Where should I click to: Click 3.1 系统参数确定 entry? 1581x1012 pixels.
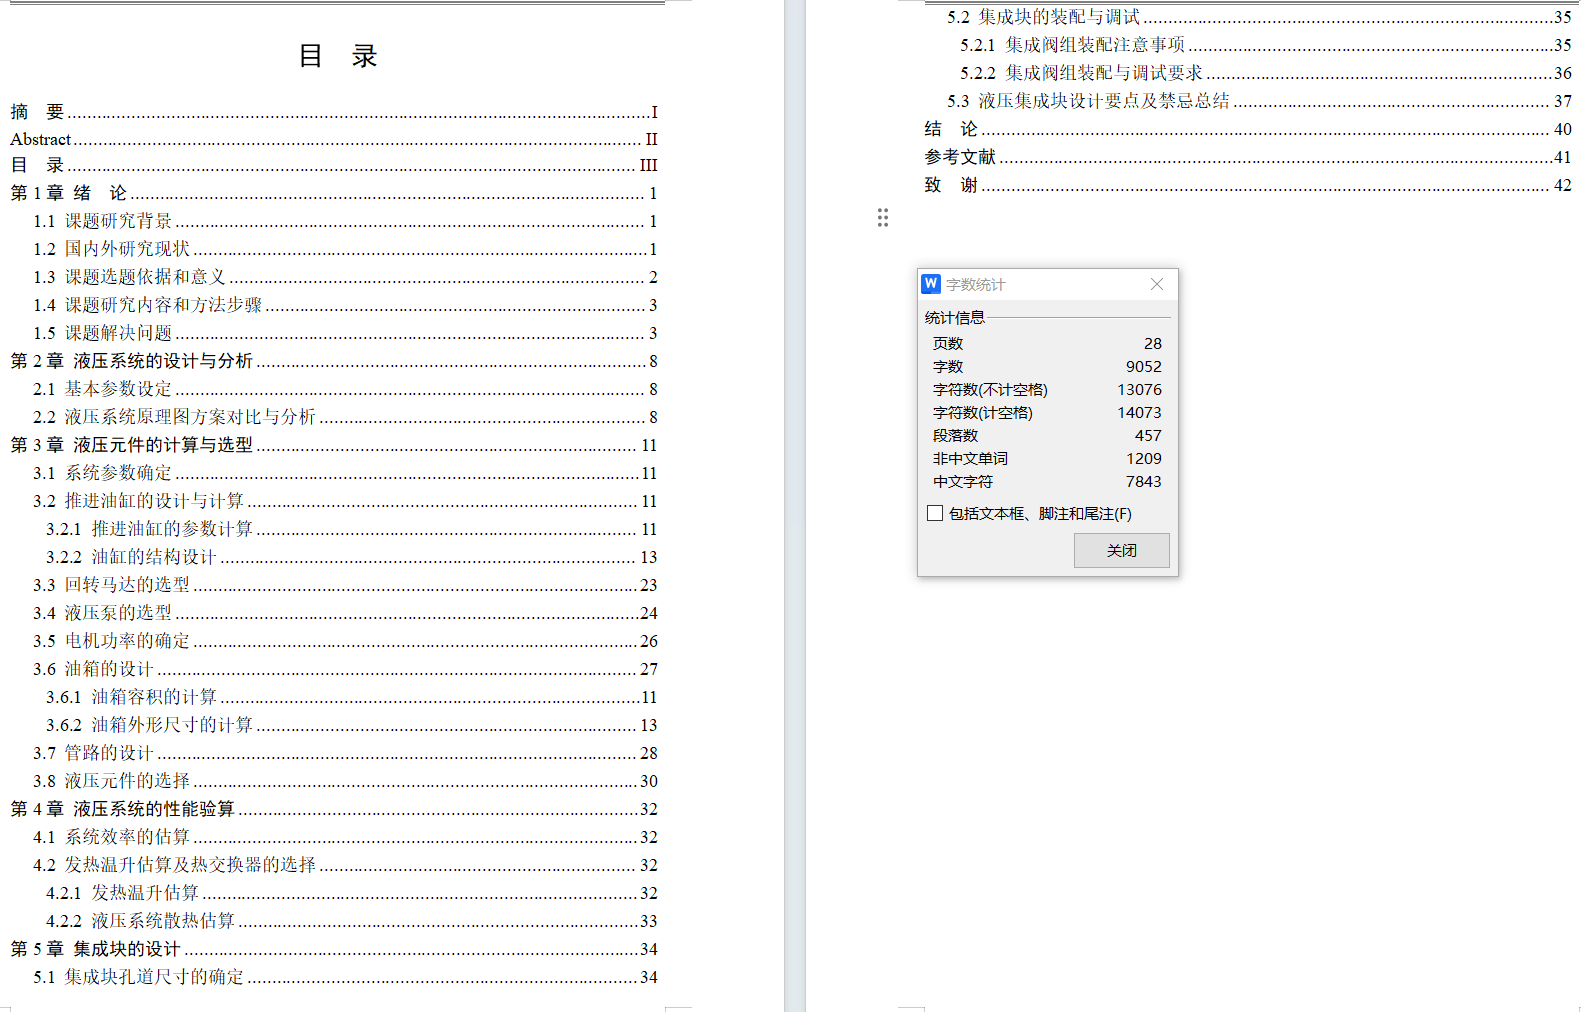point(345,473)
